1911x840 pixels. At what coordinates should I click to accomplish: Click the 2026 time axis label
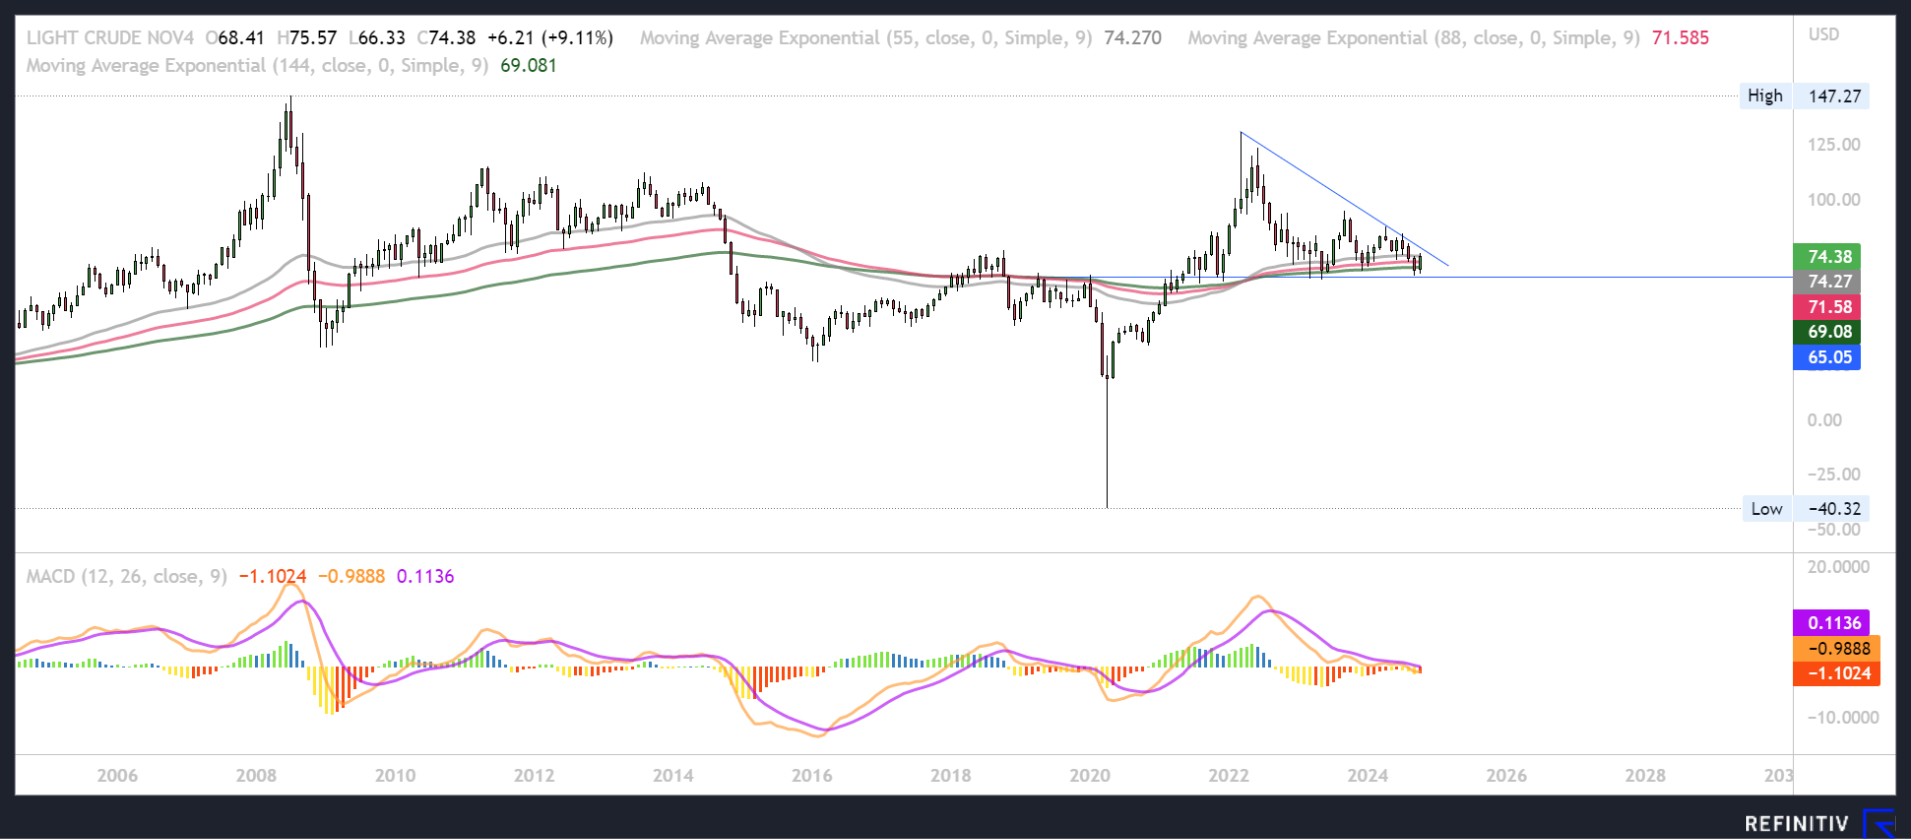[1506, 775]
